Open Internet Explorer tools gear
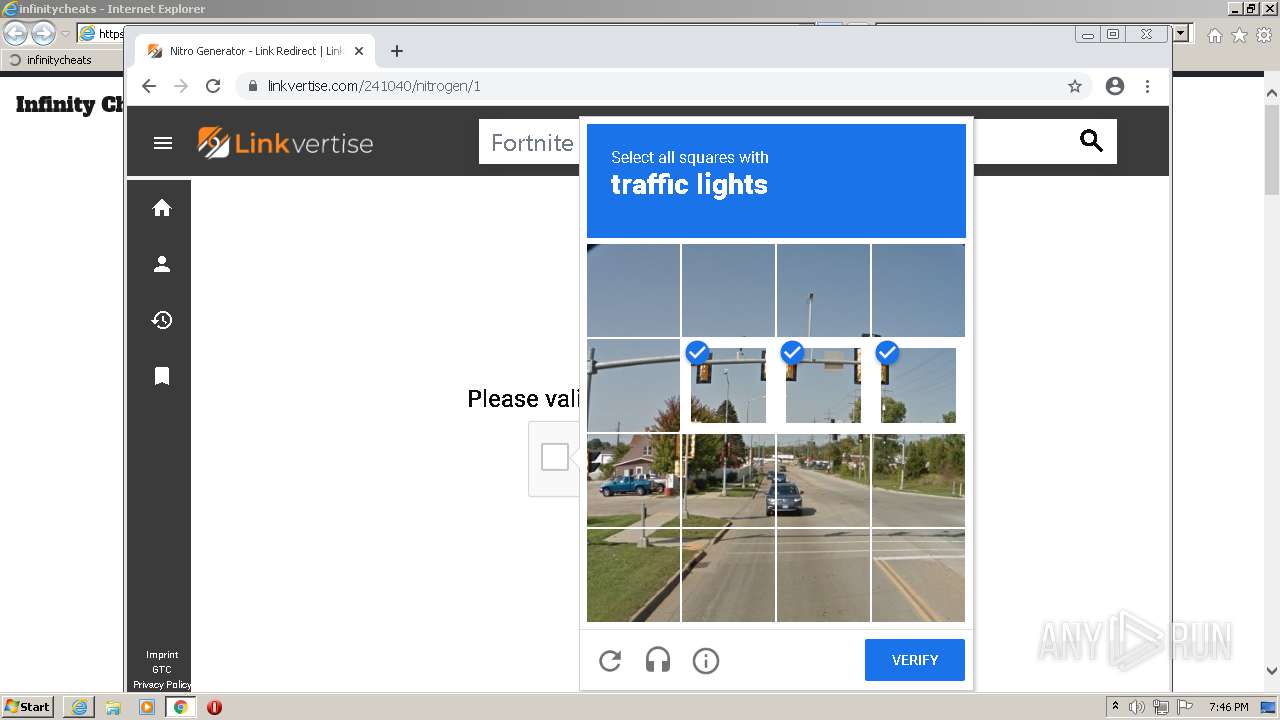The height and width of the screenshot is (720, 1280). click(x=1264, y=35)
